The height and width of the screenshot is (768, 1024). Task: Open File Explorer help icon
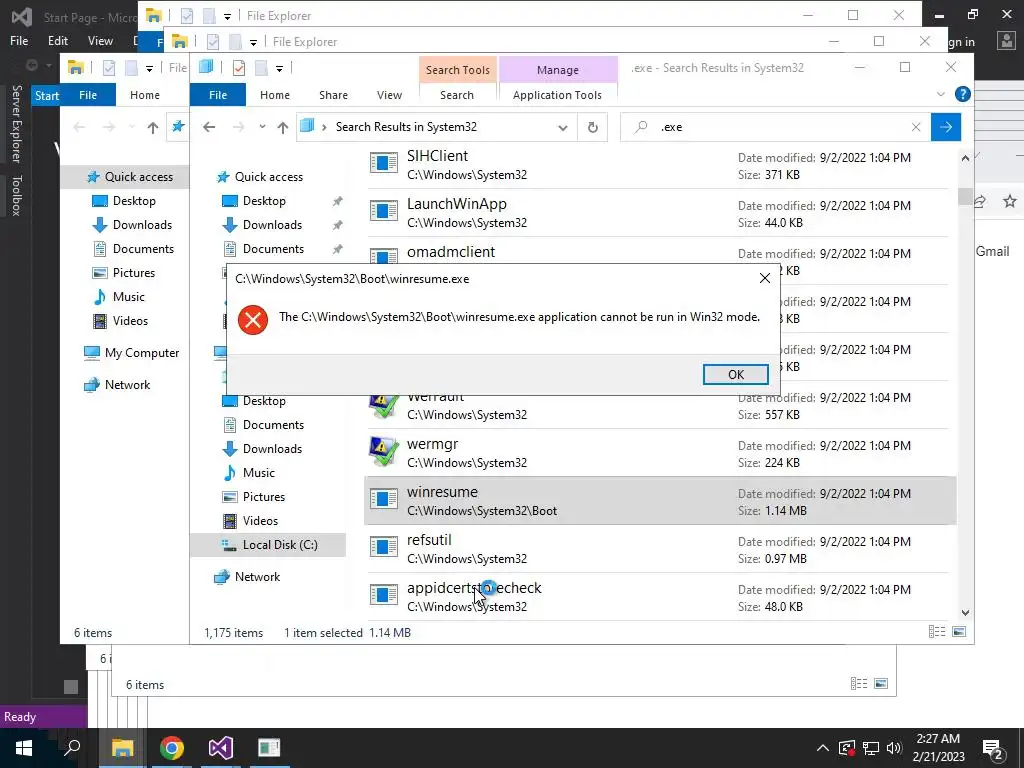[962, 94]
